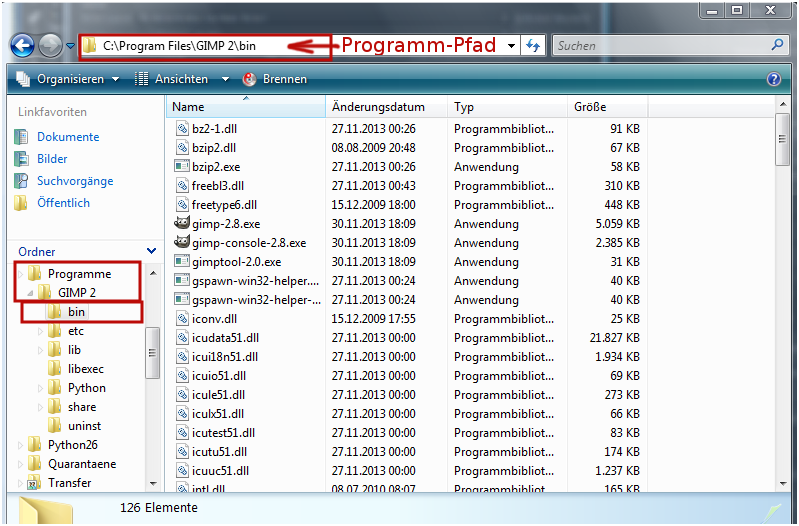
Task: Select the freebl3.dll file icon
Action: tap(182, 186)
